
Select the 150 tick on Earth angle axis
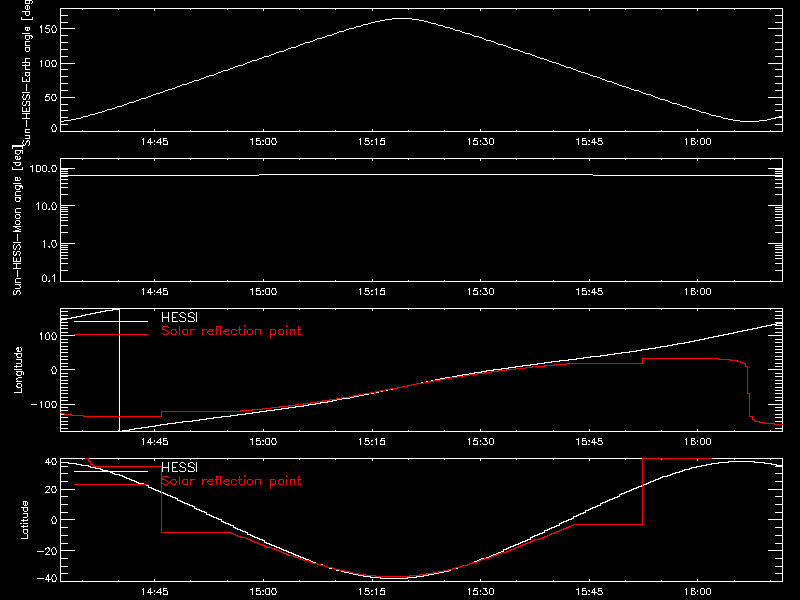point(47,30)
